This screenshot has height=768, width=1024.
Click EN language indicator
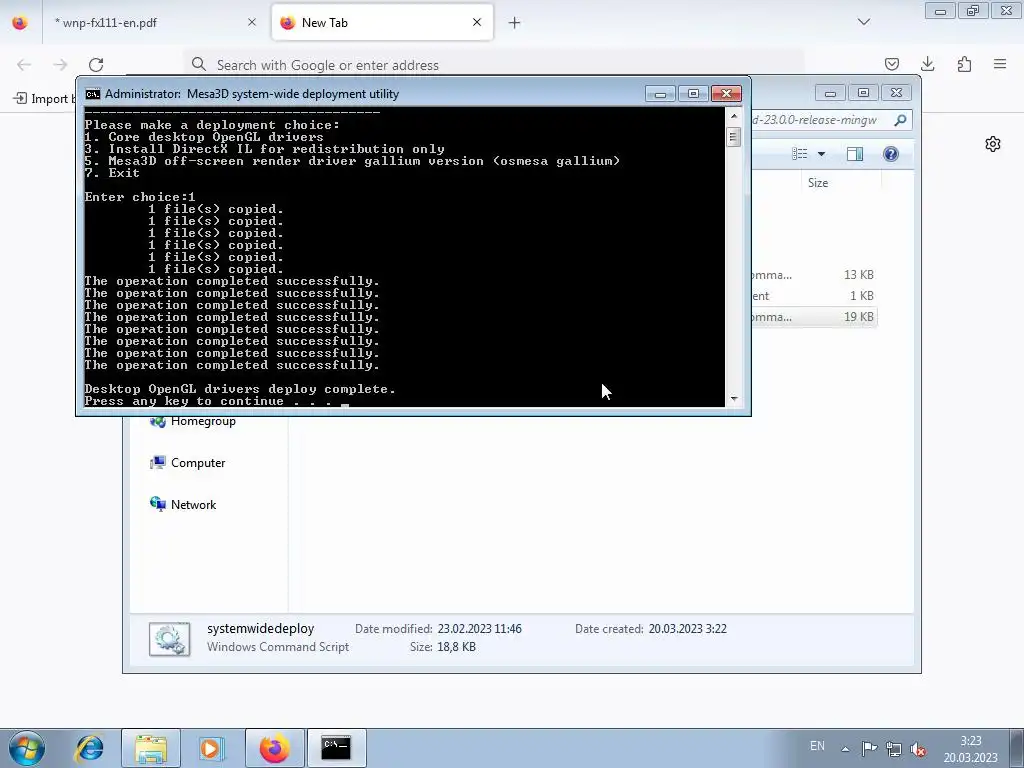point(817,746)
